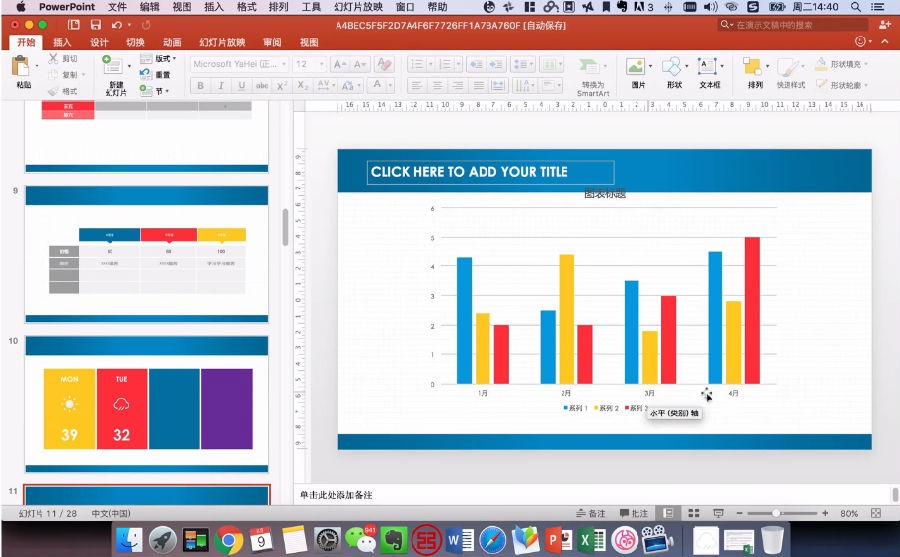900x557 pixels.
Task: Toggle Italic formatting button
Action: click(x=221, y=86)
